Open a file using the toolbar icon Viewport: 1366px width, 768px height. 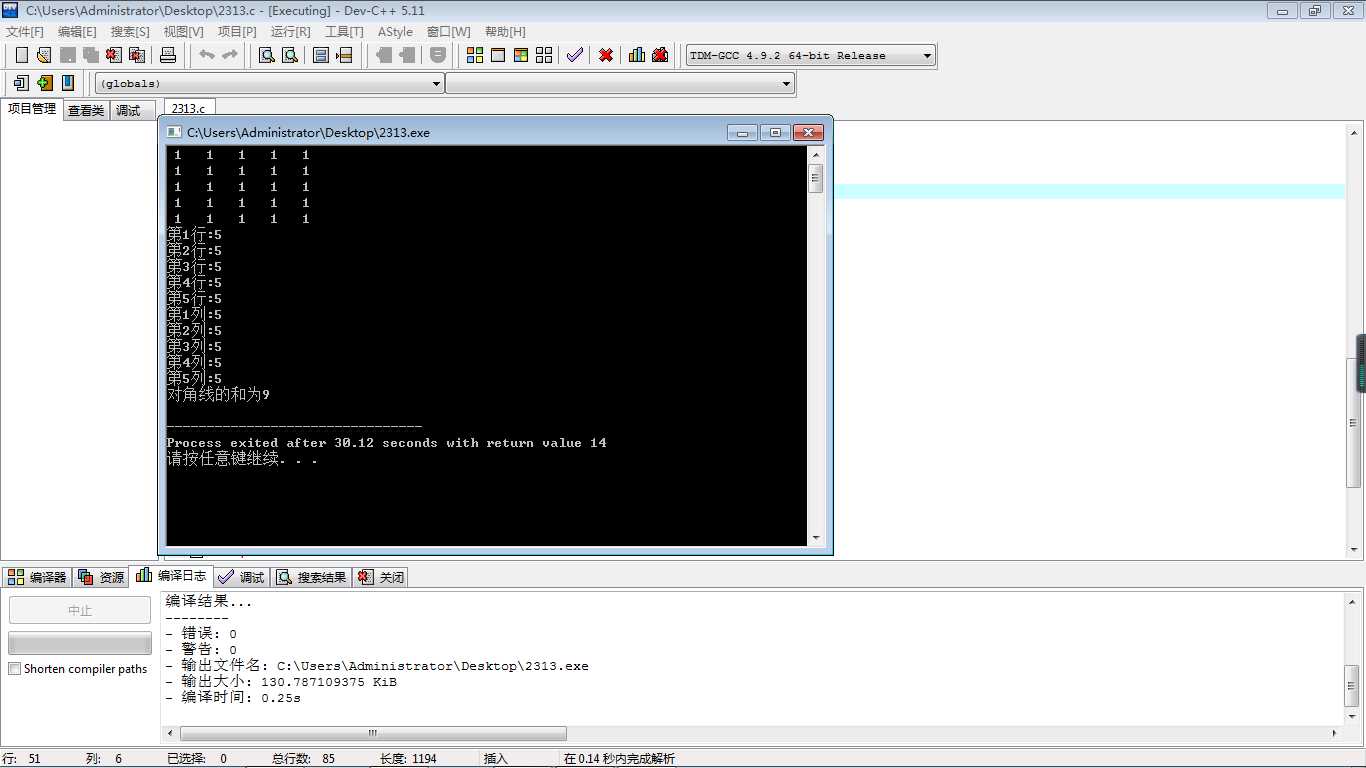point(44,55)
